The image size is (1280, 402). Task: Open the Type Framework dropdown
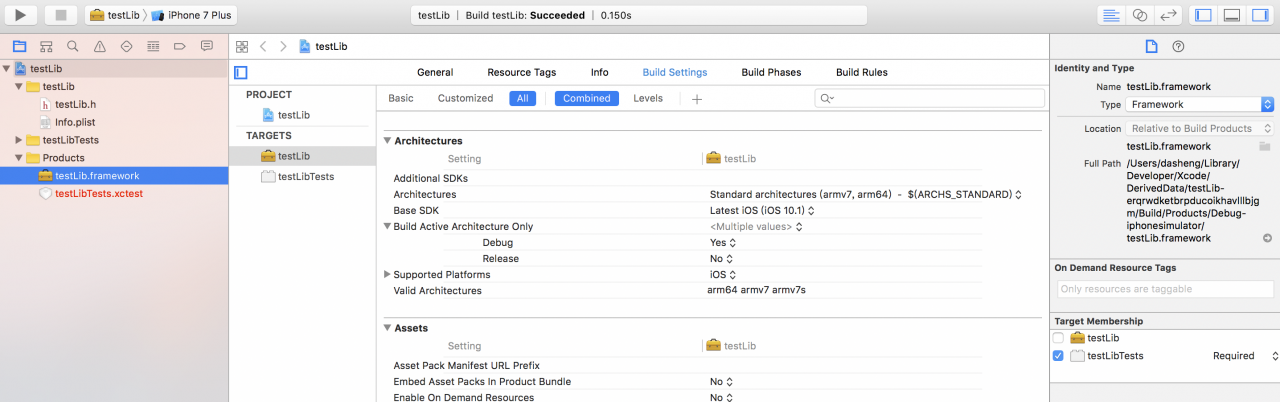[x=1200, y=105]
